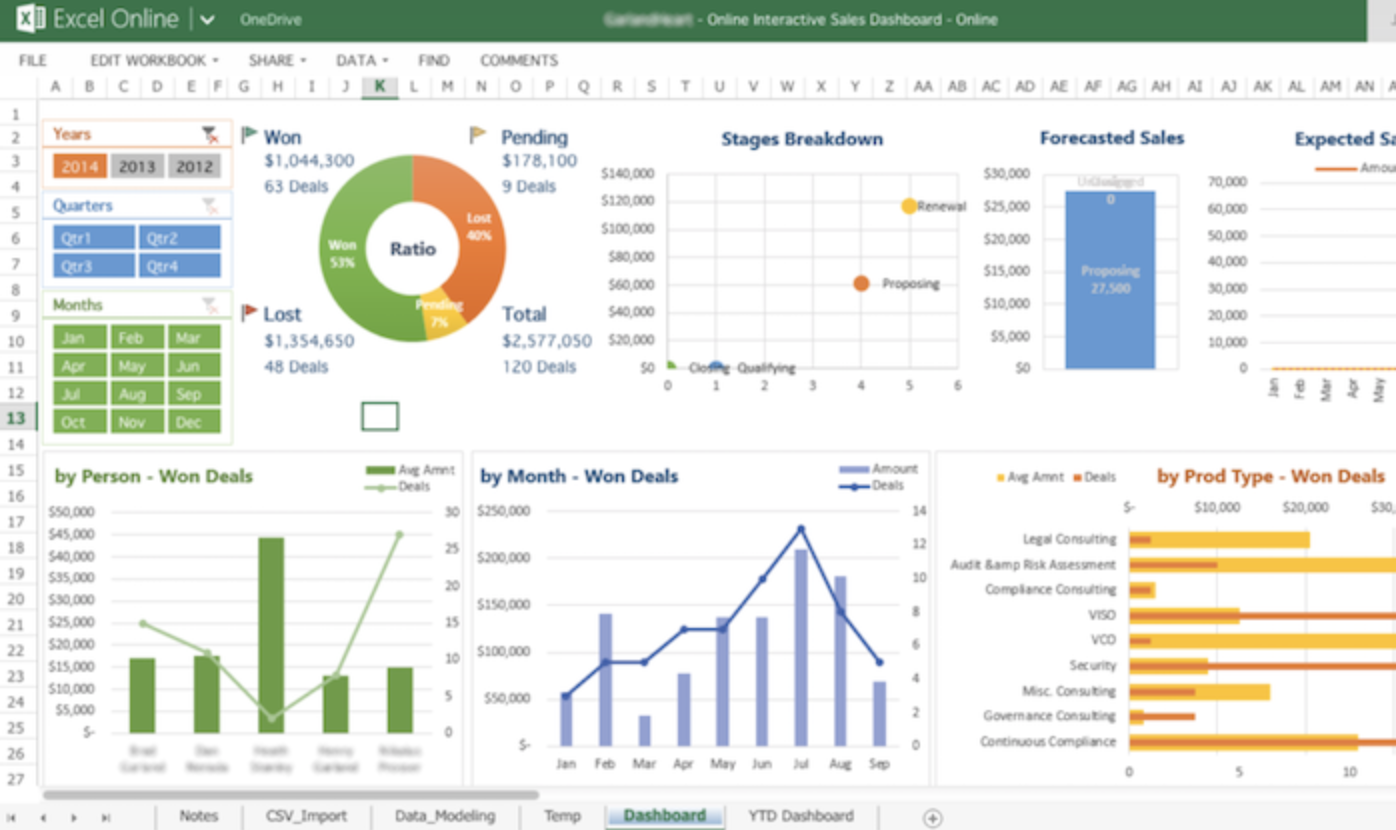Click the Total amount $2,577,050
Viewport: 1396px width, 830px height.
coord(547,341)
